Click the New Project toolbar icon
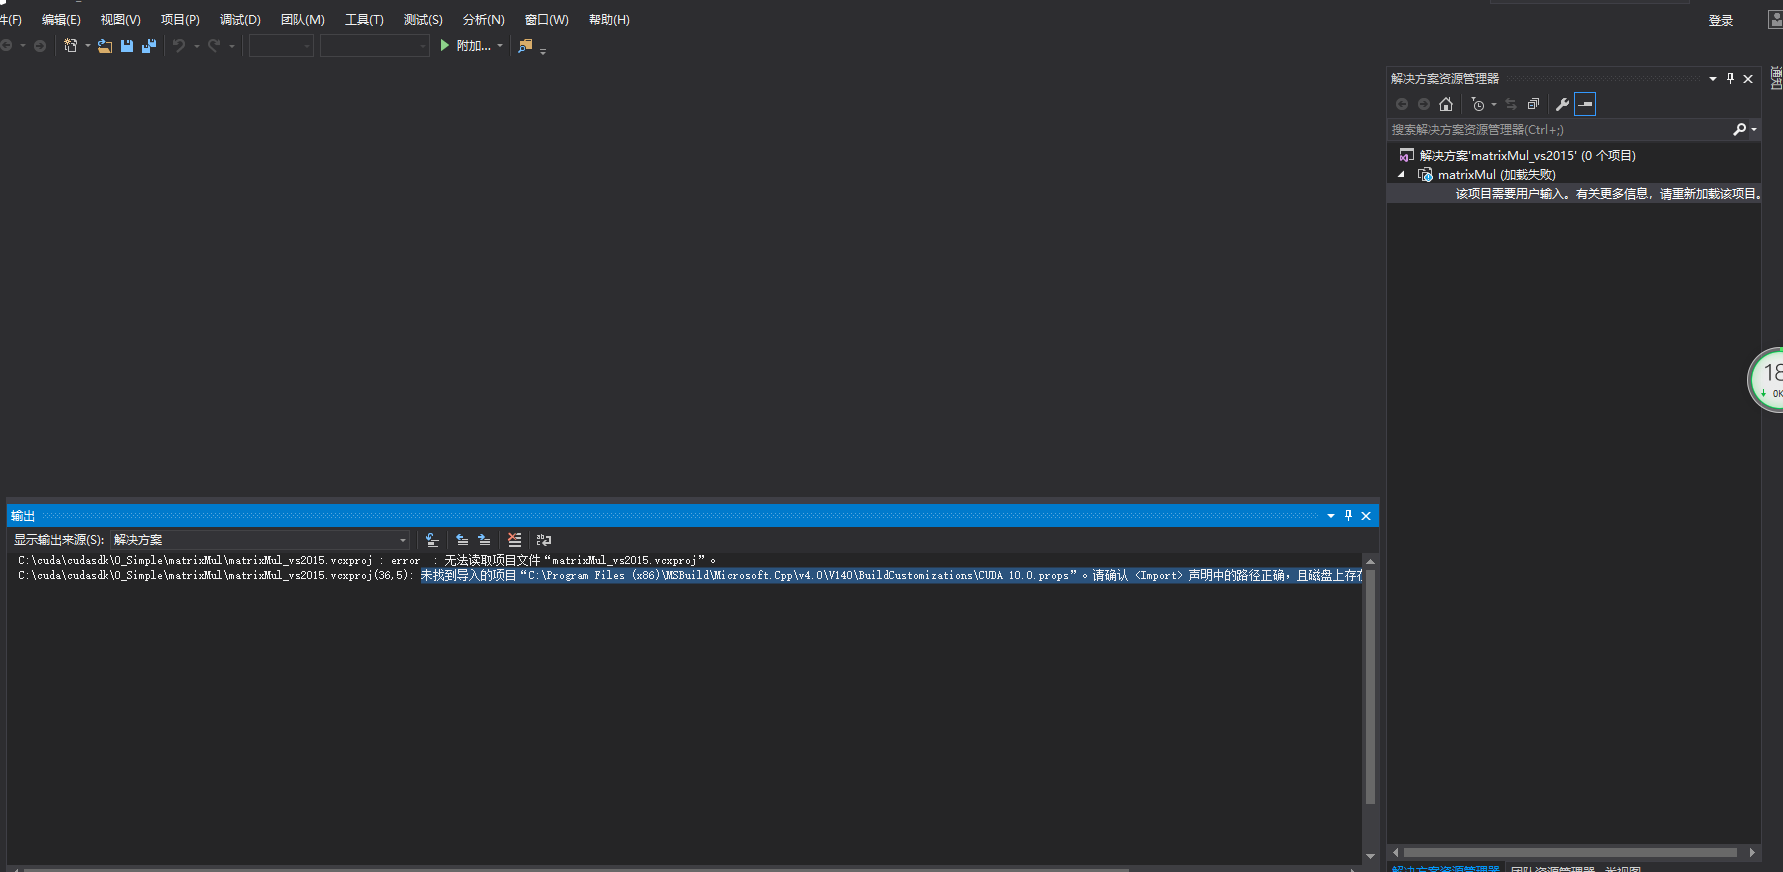 pos(71,46)
